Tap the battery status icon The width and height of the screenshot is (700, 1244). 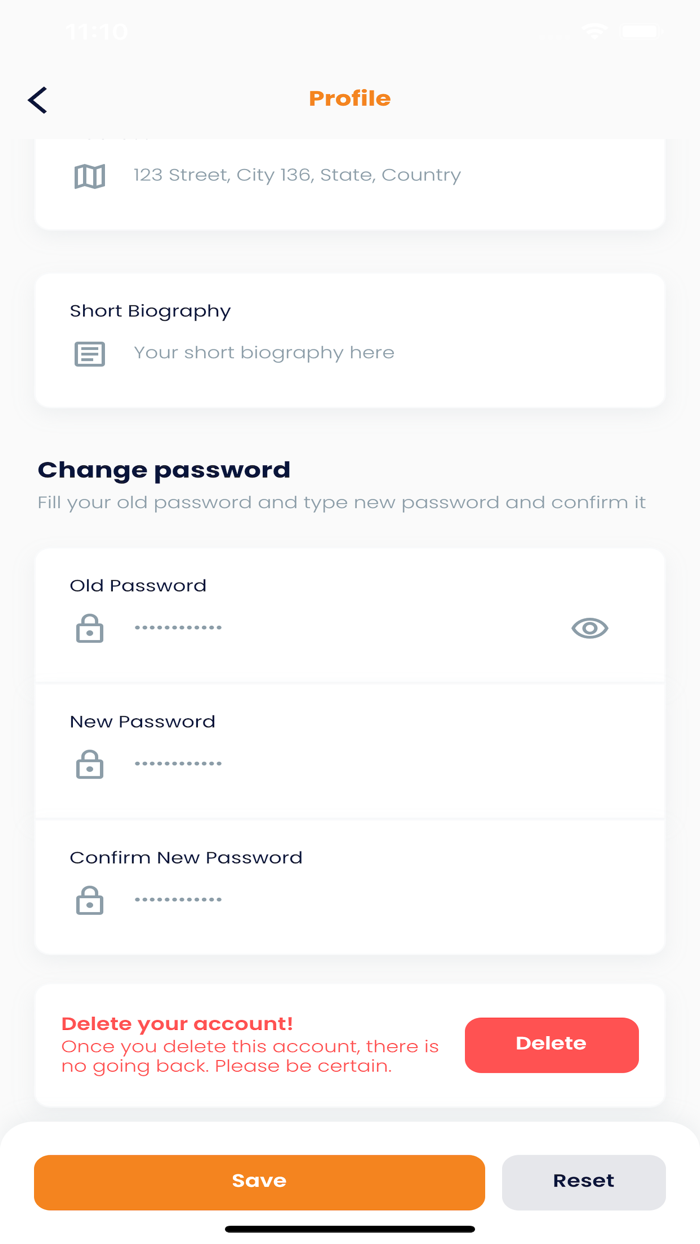tap(641, 32)
